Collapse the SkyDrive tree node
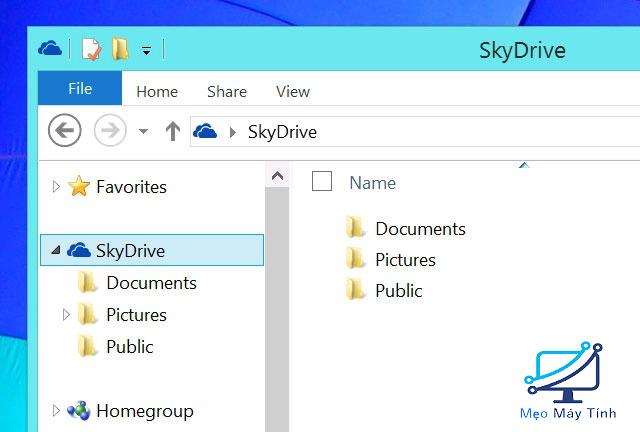The height and width of the screenshot is (432, 640). pyautogui.click(x=56, y=250)
